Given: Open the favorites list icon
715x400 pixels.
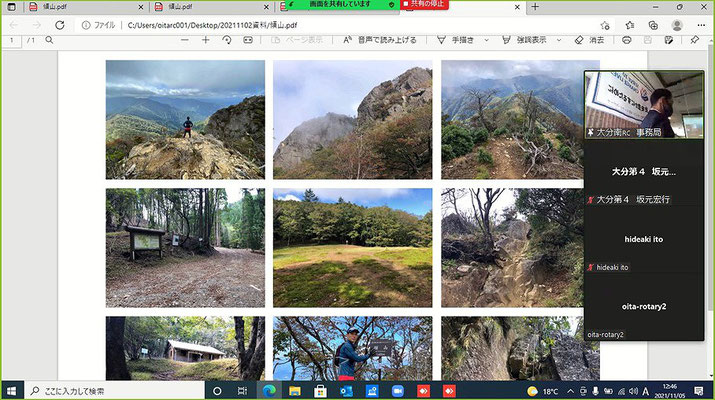Looking at the screenshot, I should 630,26.
